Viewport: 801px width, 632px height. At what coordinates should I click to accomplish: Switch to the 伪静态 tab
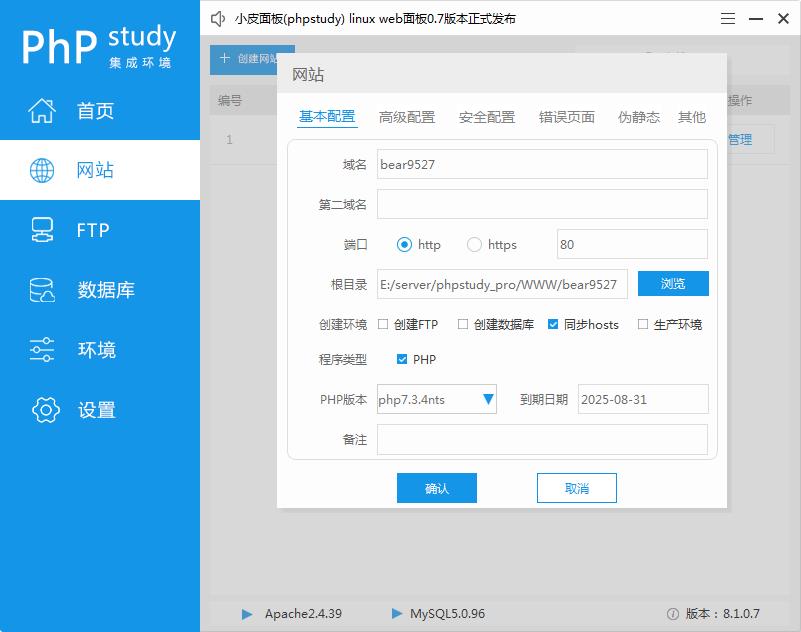pos(639,117)
